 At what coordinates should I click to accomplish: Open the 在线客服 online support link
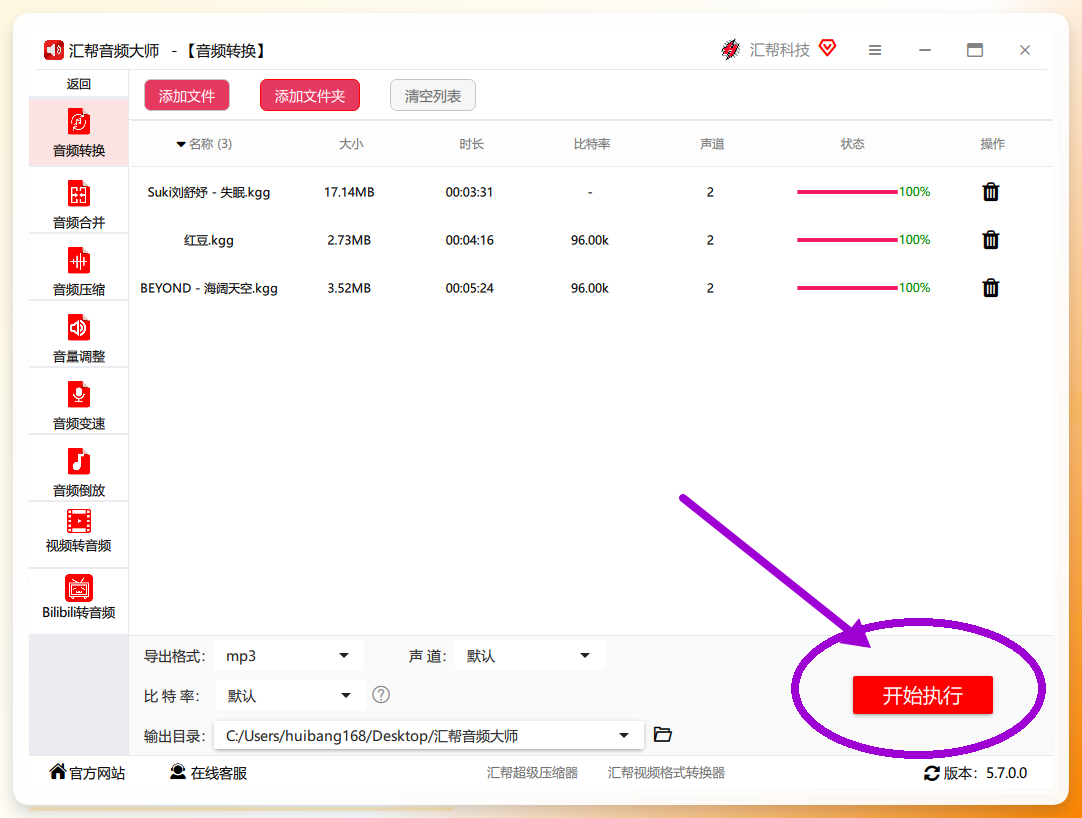tap(208, 772)
